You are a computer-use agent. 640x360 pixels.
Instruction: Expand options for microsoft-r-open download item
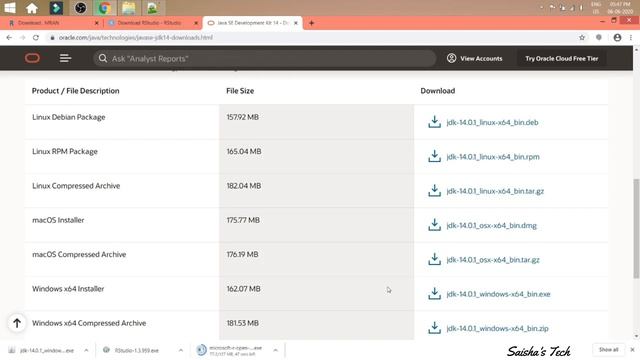pos(276,350)
